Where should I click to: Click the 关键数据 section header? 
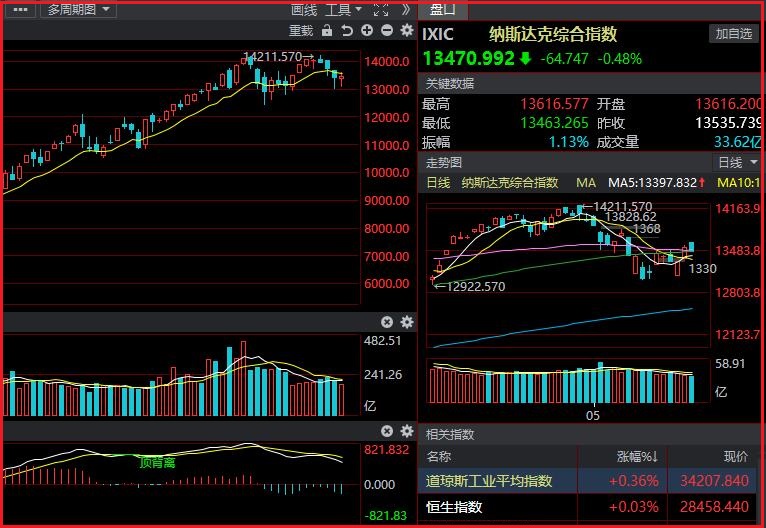[x=449, y=84]
